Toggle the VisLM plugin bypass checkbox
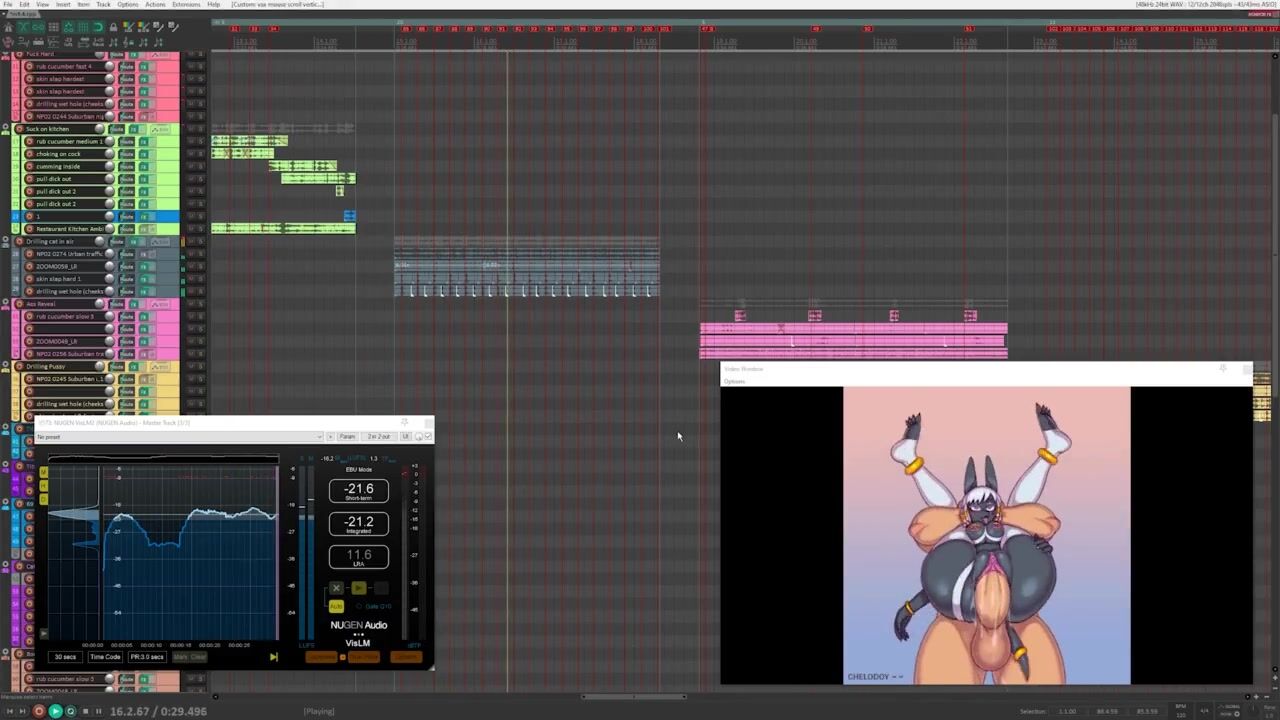 coord(428,437)
